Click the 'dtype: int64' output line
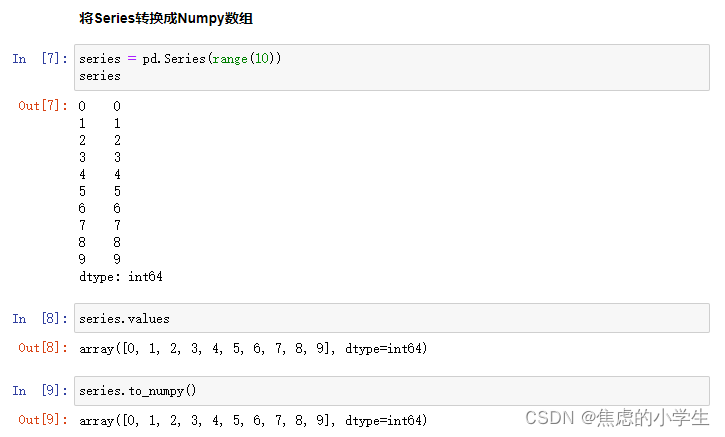This screenshot has width=725, height=437. click(x=120, y=276)
